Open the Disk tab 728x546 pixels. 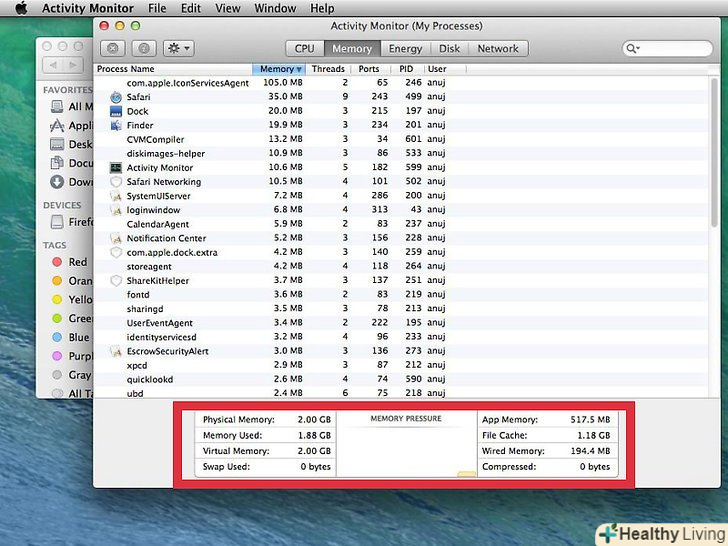(449, 48)
